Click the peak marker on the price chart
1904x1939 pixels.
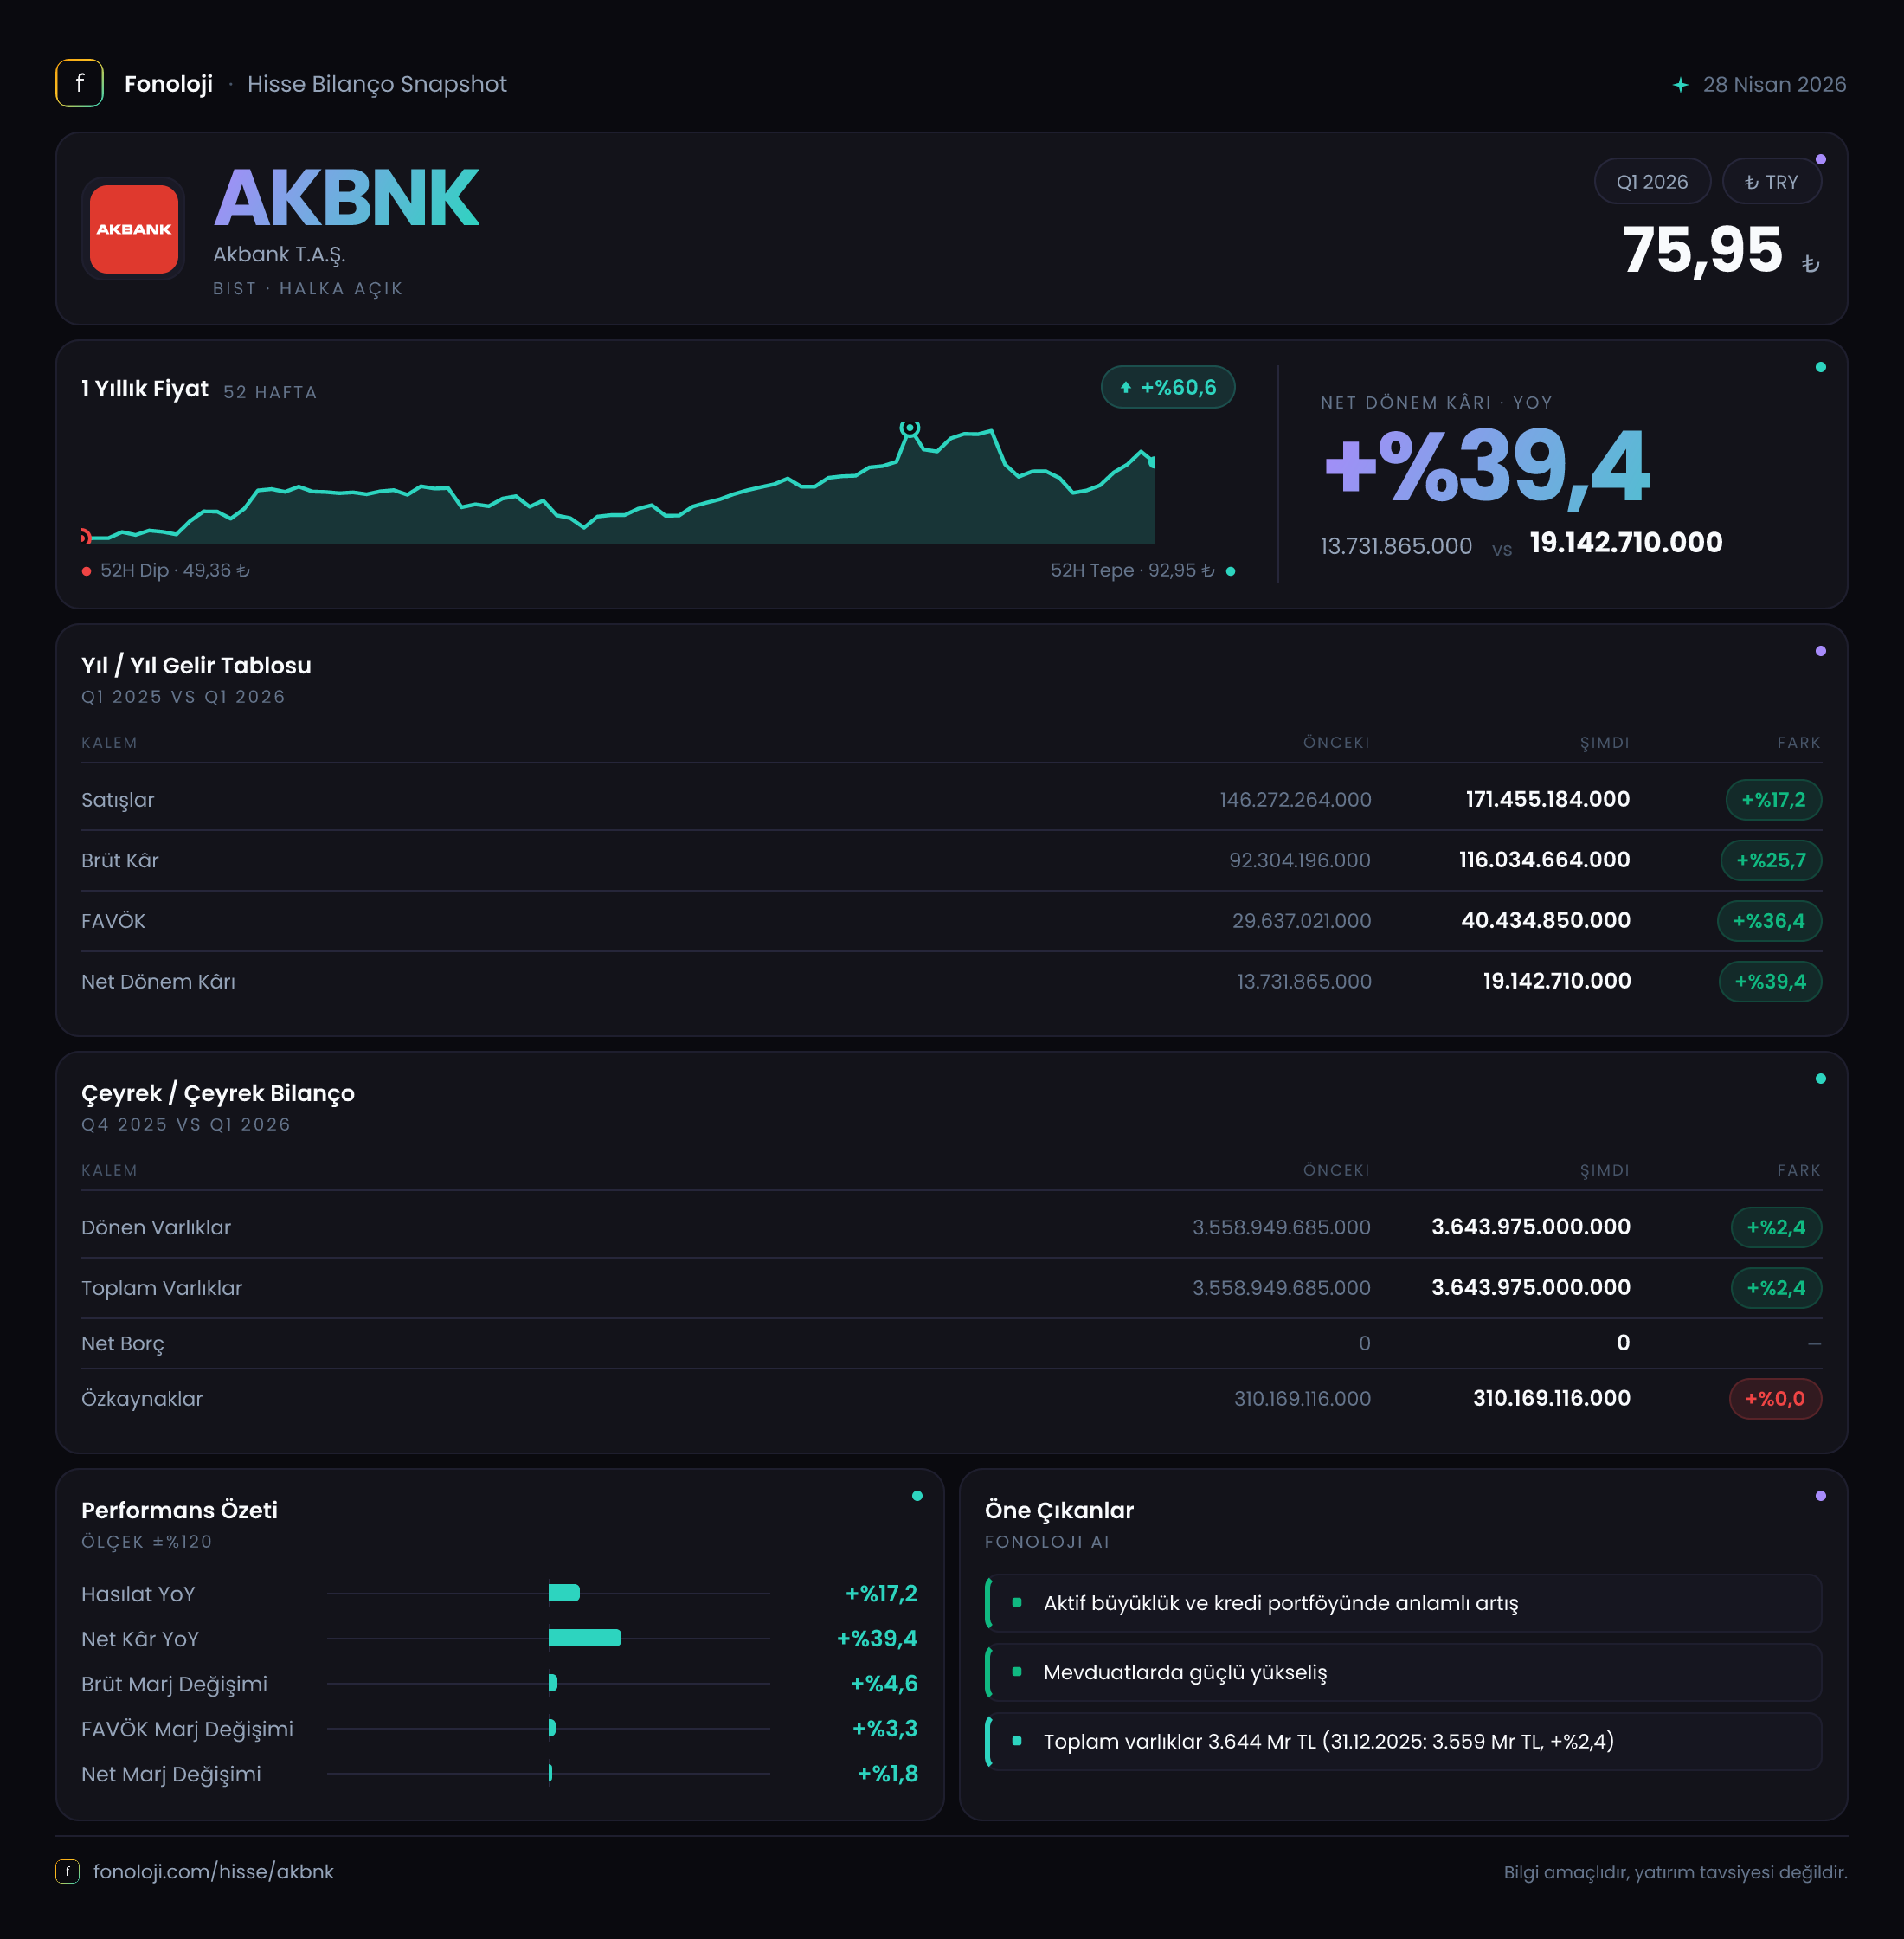tap(909, 428)
